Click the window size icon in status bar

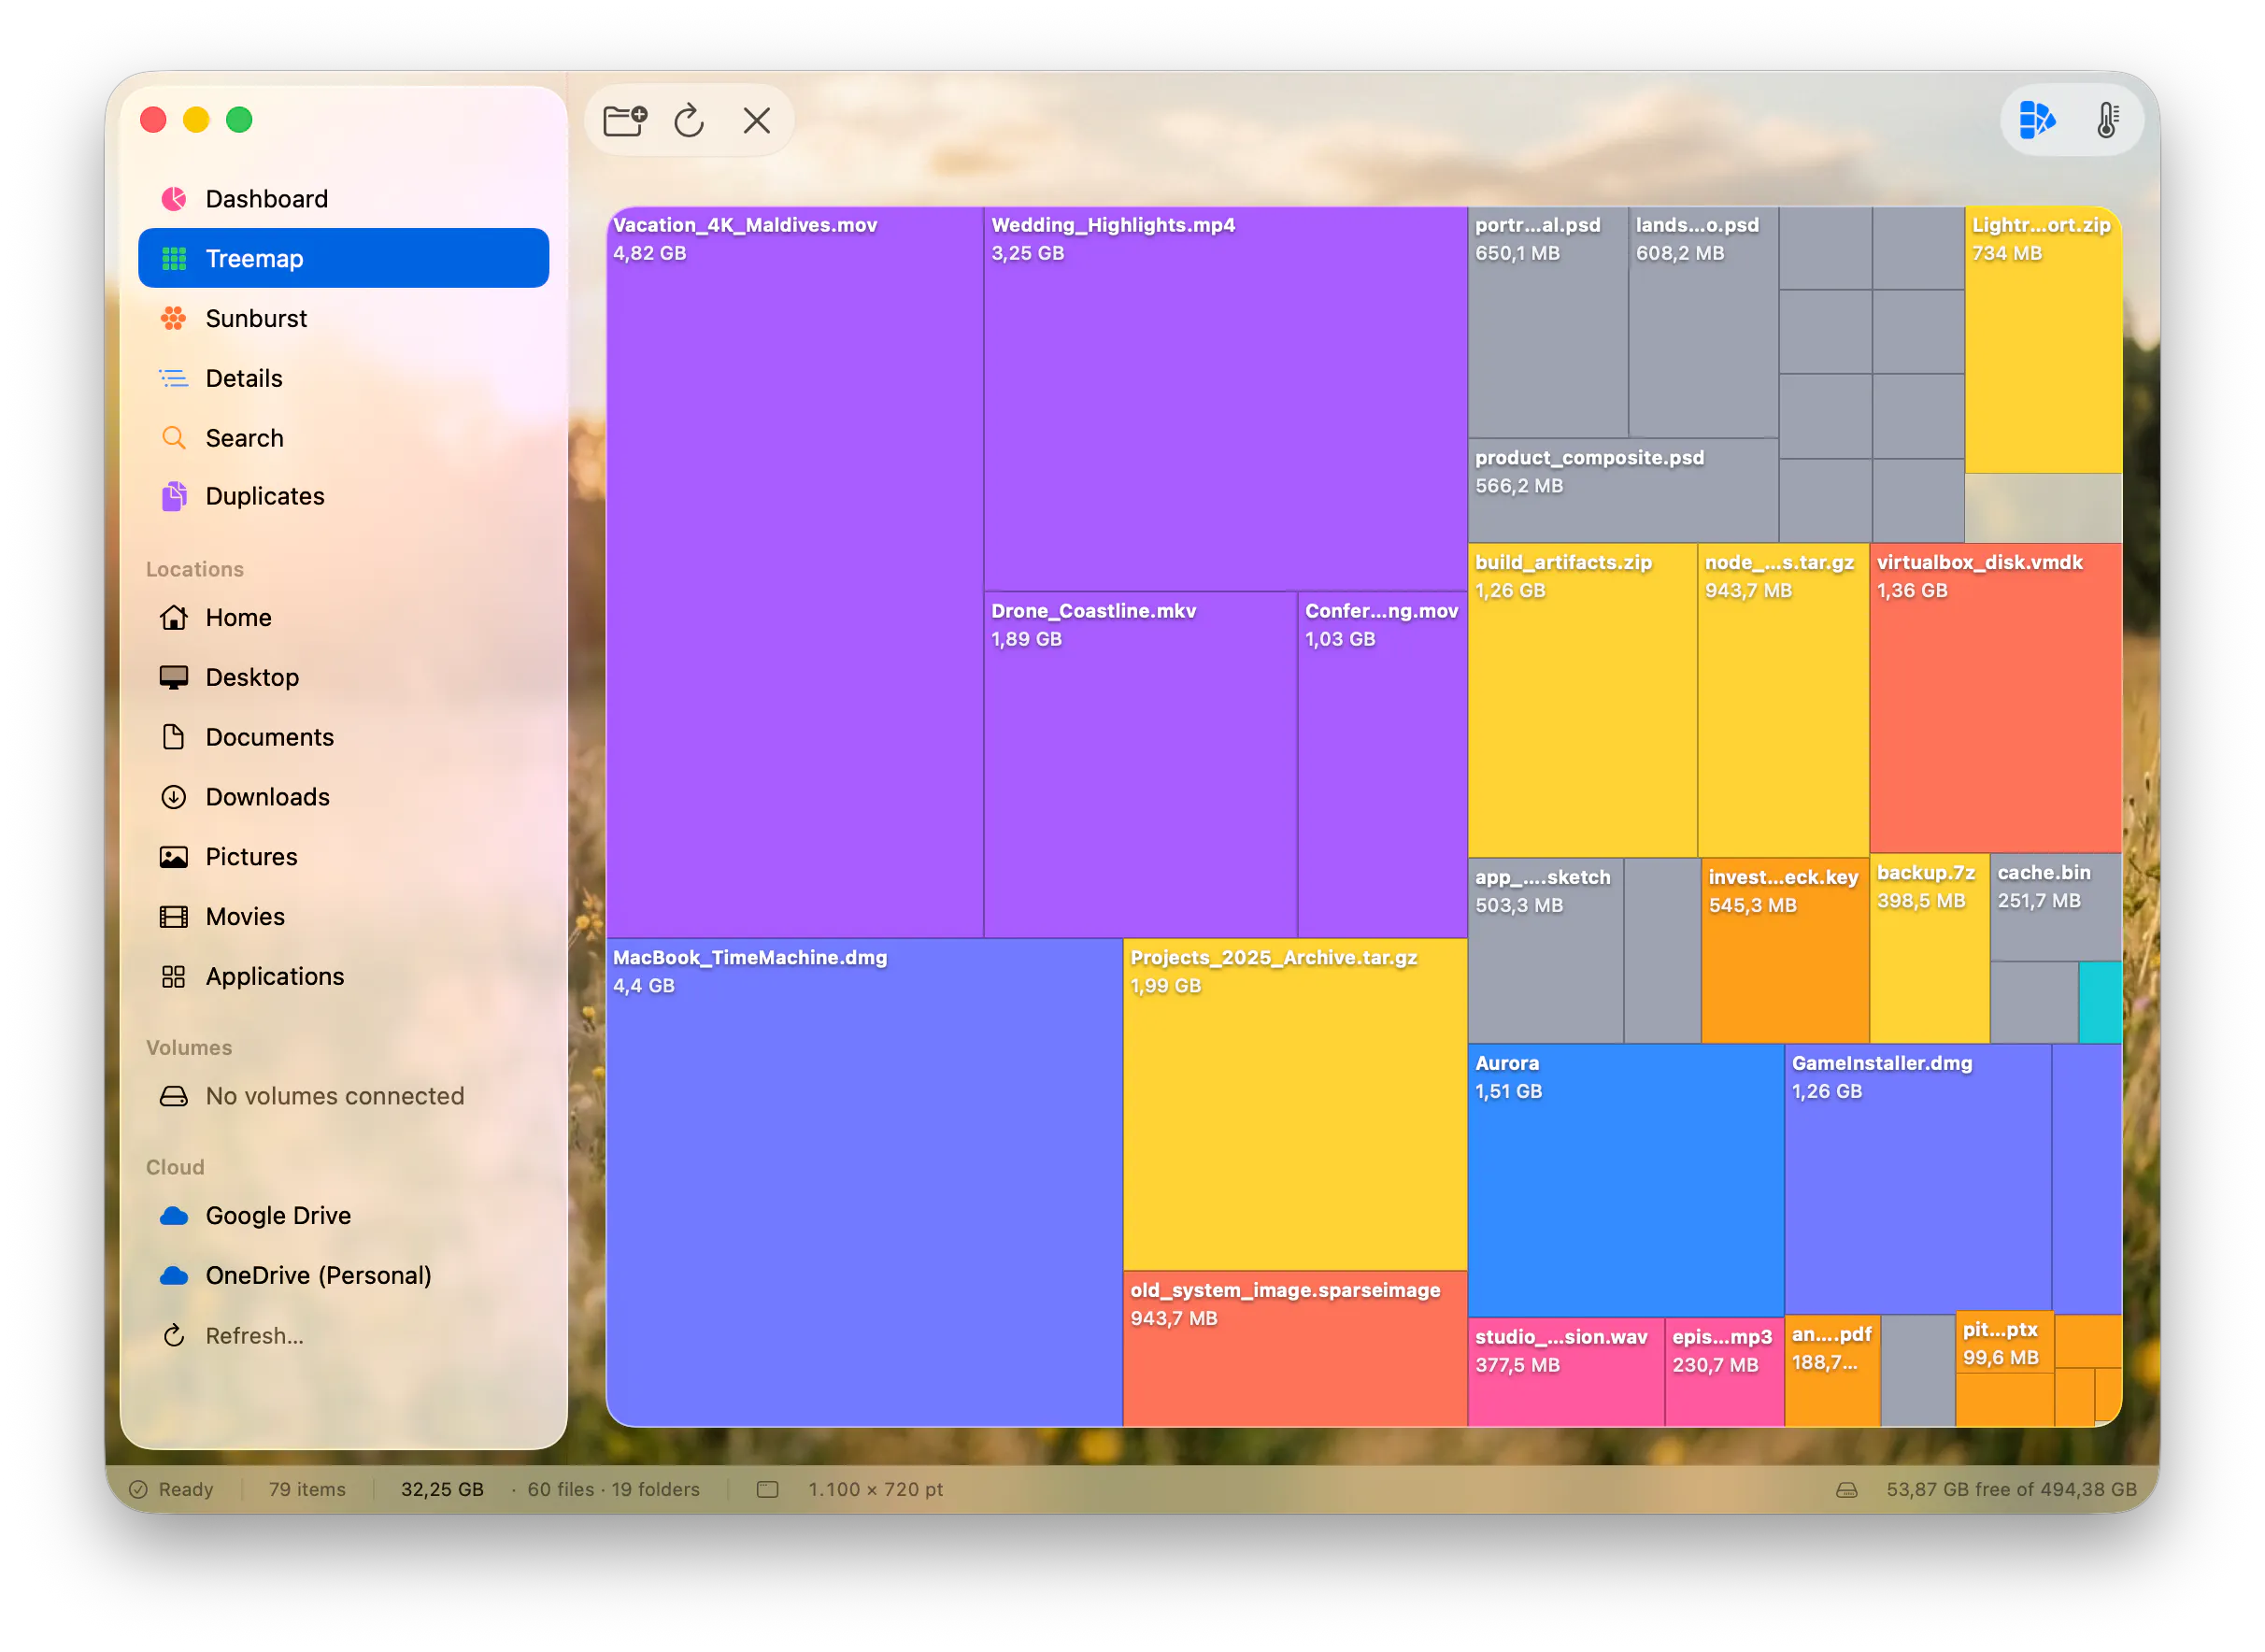coord(767,1489)
